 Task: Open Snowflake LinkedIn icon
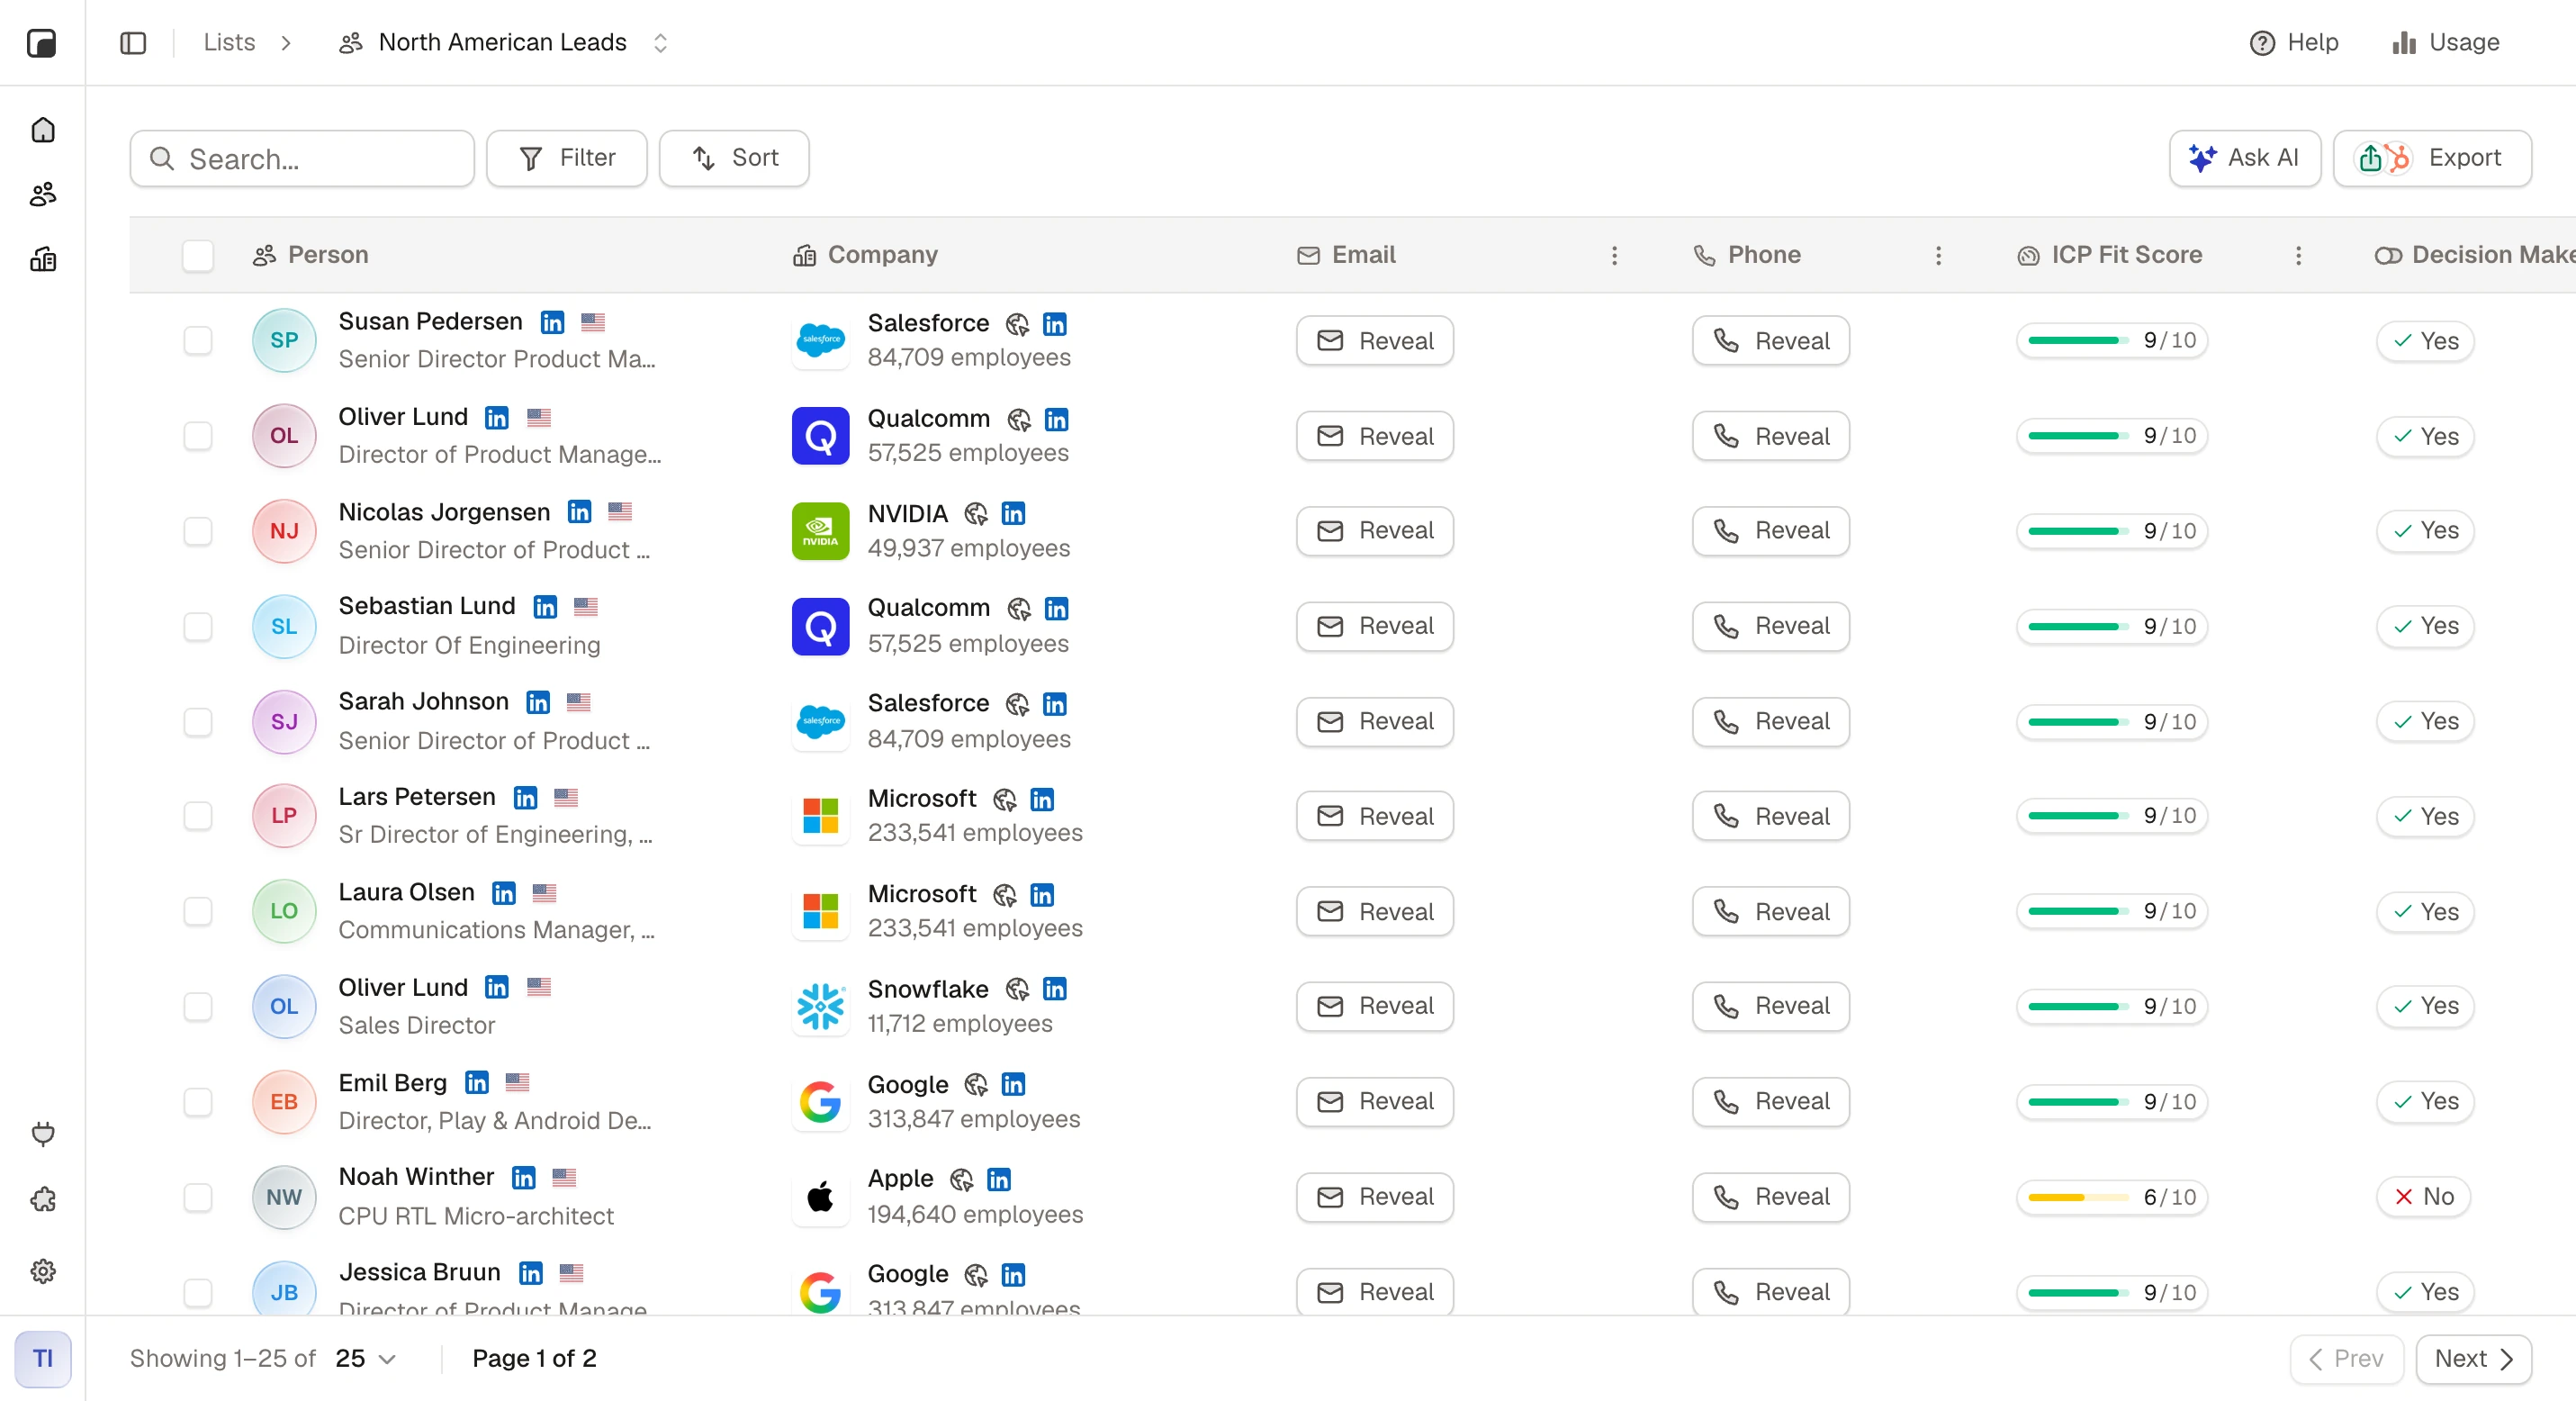pos(1054,989)
